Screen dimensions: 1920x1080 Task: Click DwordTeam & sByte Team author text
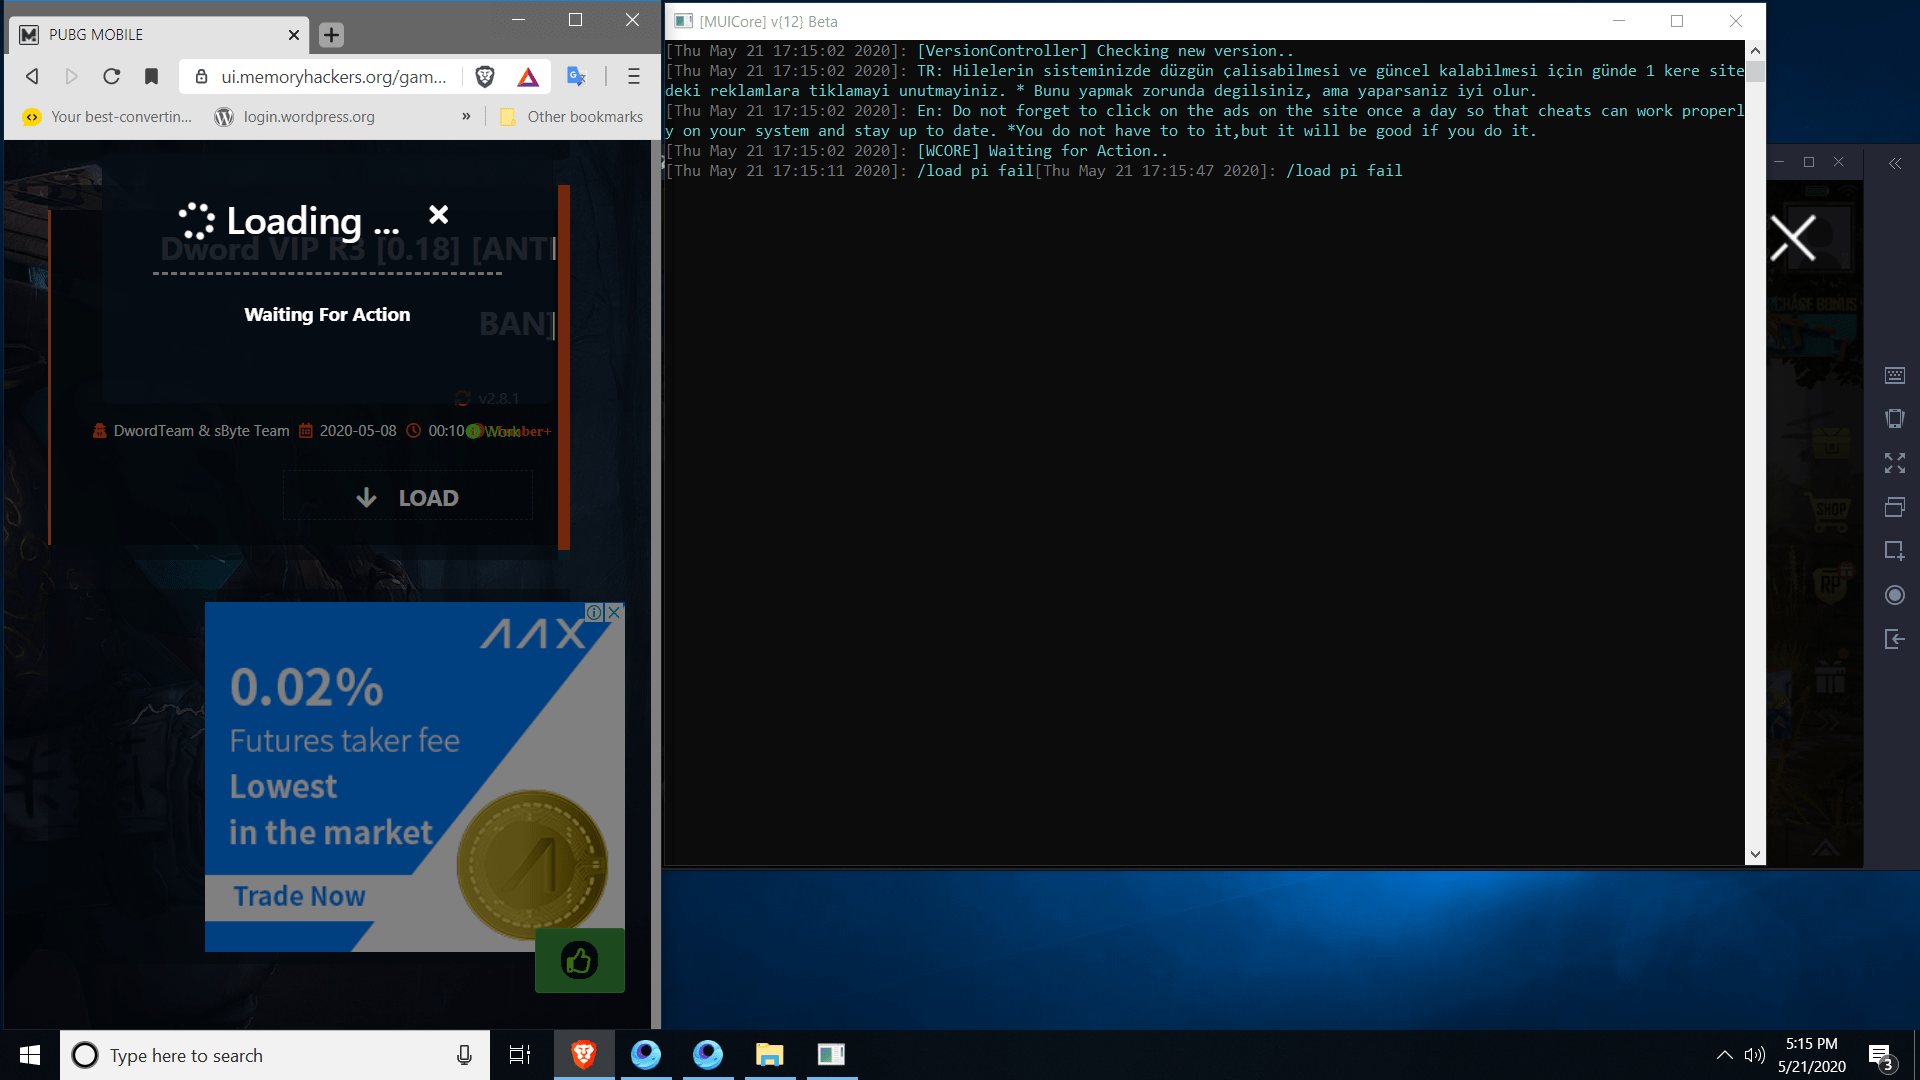point(201,431)
